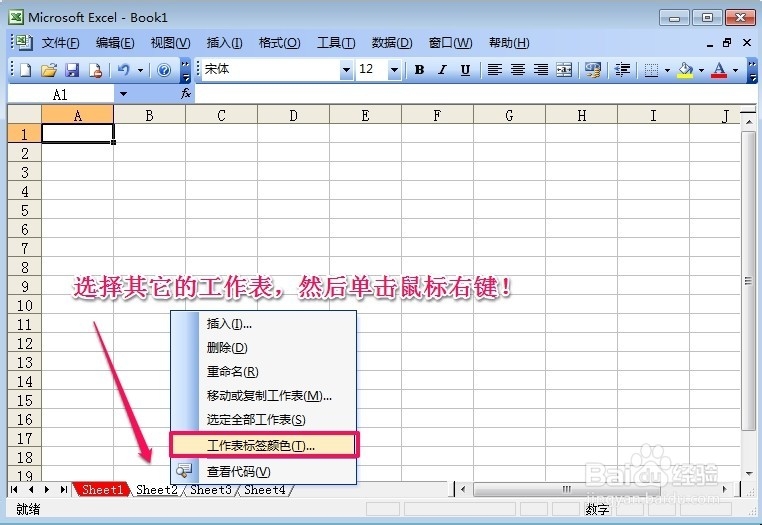
Task: Select row 5 header
Action: point(24,210)
